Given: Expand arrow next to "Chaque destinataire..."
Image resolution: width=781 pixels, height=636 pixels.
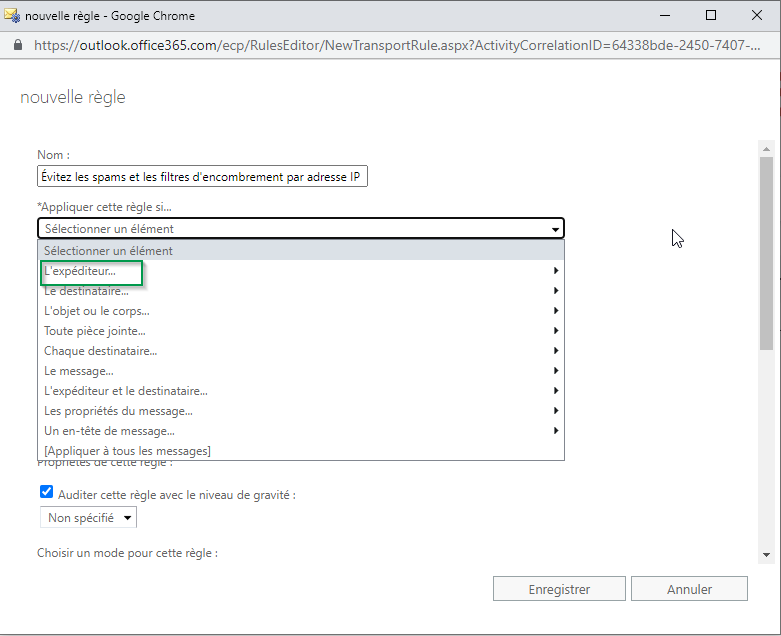Looking at the screenshot, I should click(x=556, y=351).
